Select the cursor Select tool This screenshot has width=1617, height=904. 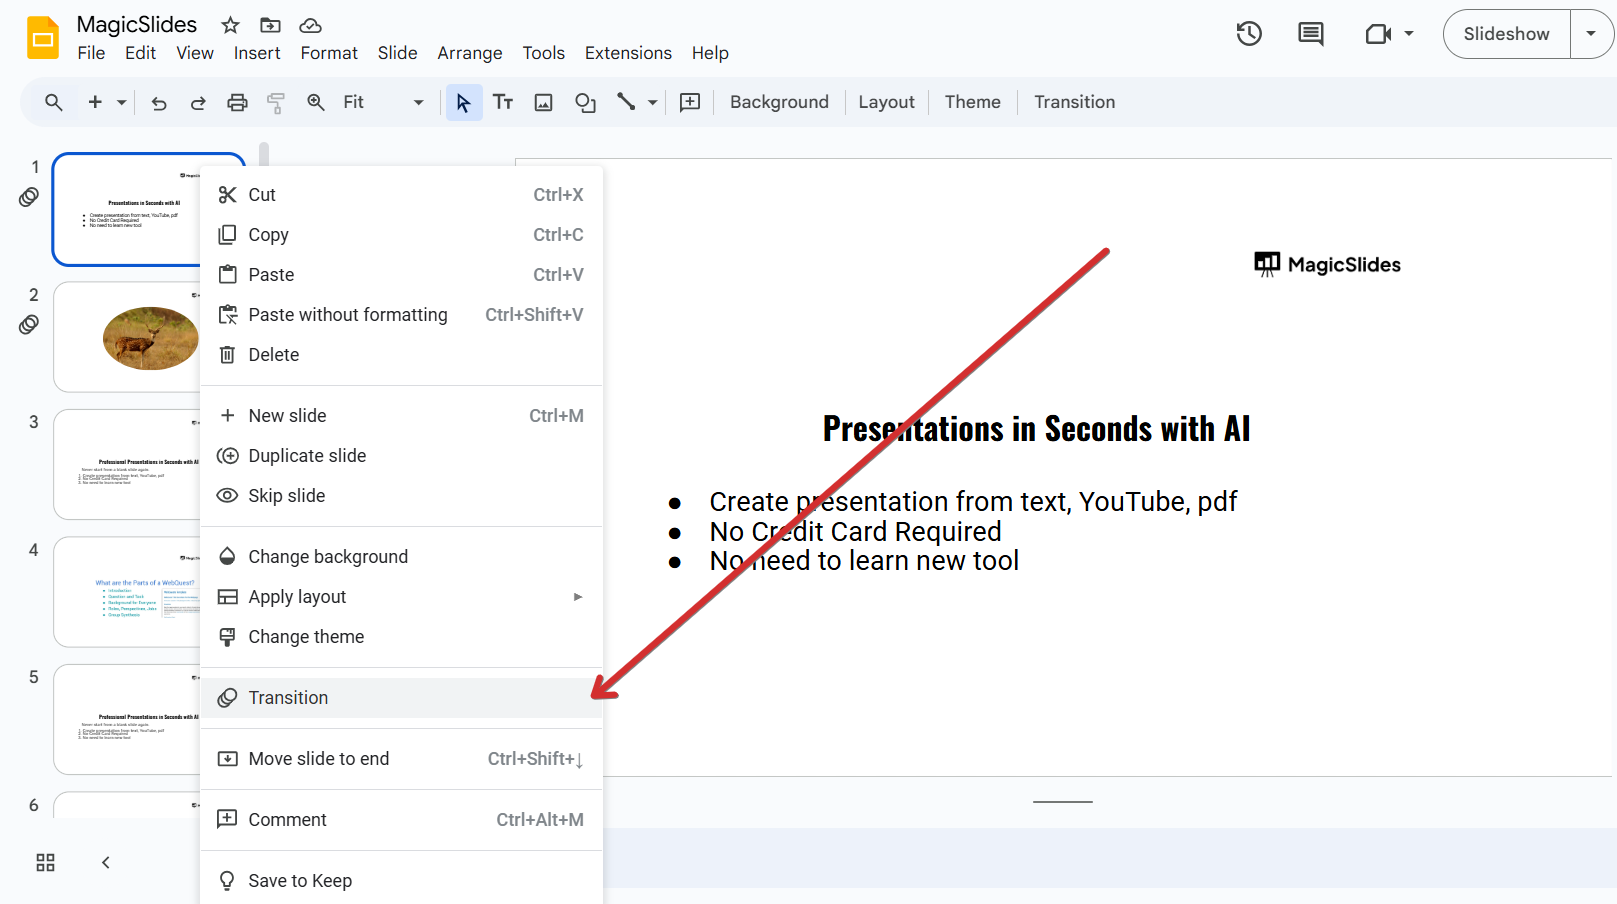pos(464,102)
